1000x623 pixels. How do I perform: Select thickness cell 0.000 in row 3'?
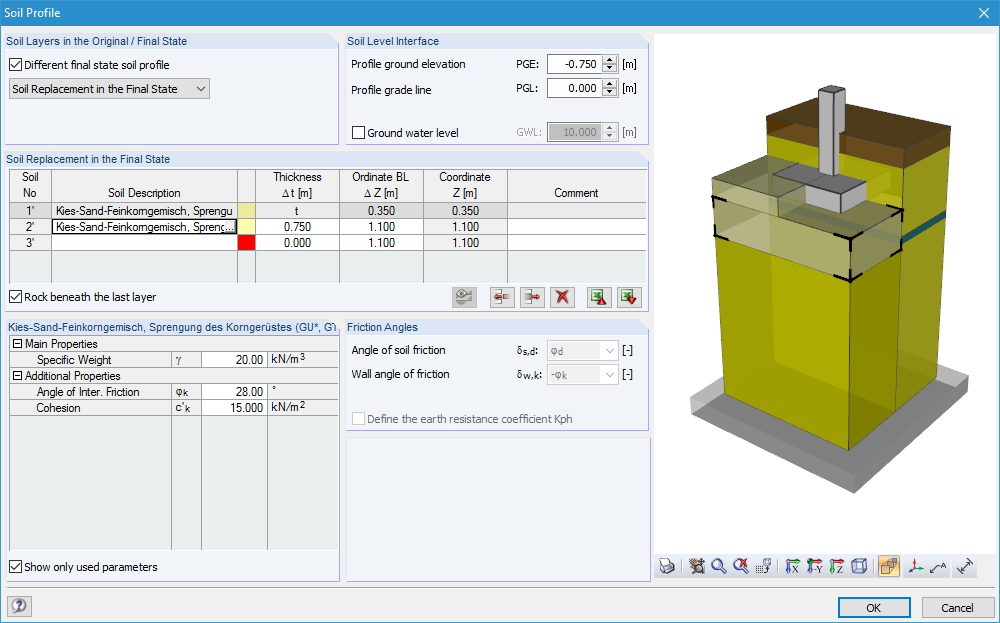pyautogui.click(x=297, y=242)
